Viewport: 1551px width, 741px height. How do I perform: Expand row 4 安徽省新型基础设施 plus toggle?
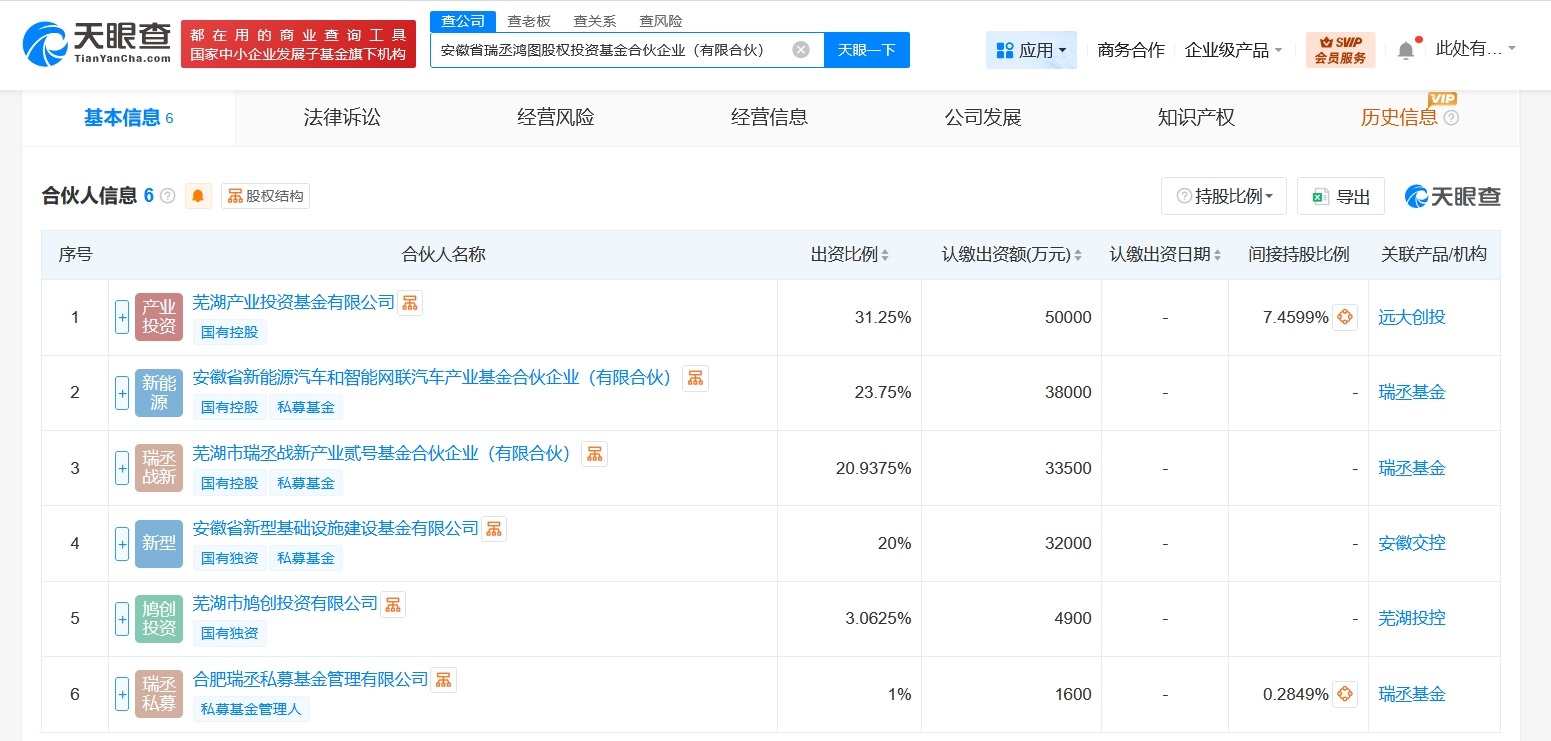coord(122,543)
